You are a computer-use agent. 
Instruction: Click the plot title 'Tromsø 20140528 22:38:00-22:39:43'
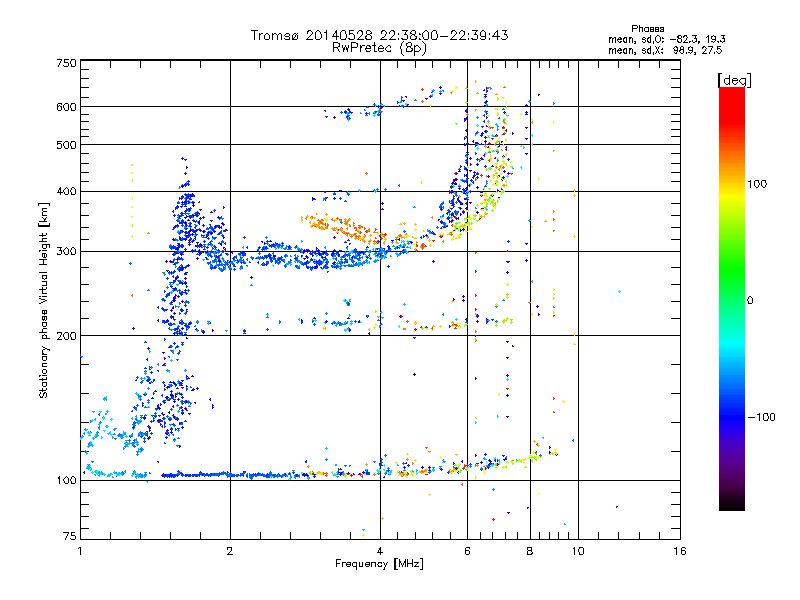click(379, 35)
